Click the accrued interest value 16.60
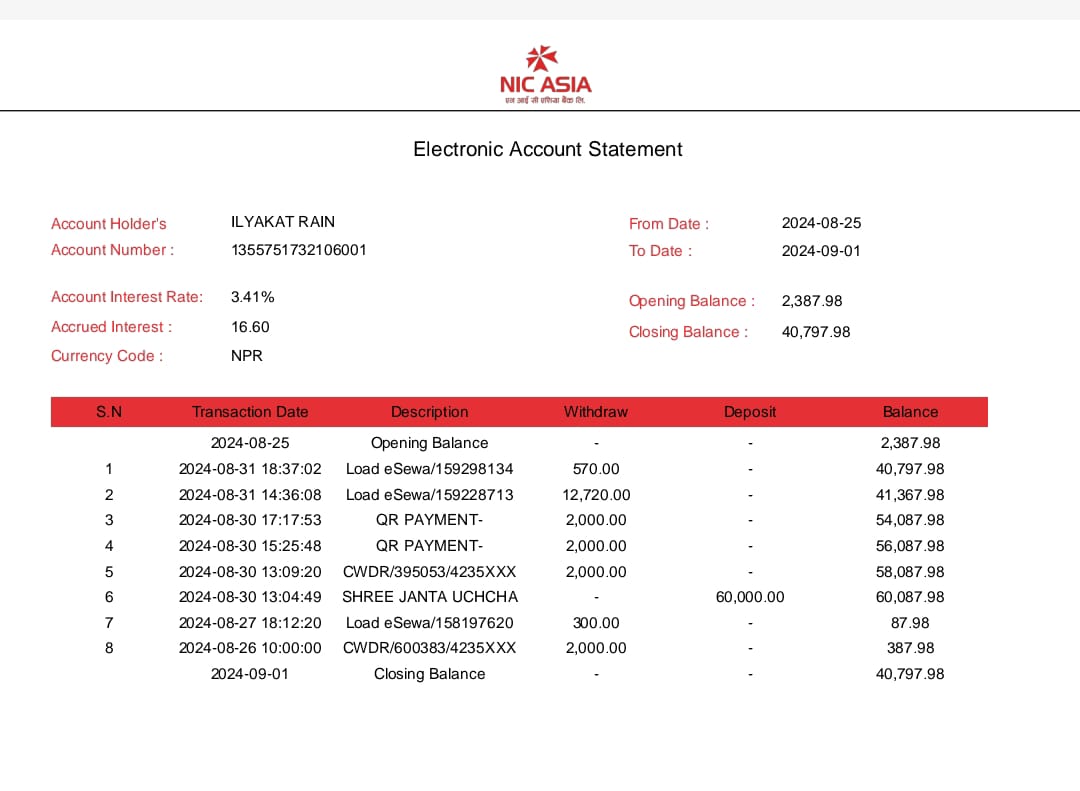Screen dimensions: 1080x791 (x=250, y=327)
